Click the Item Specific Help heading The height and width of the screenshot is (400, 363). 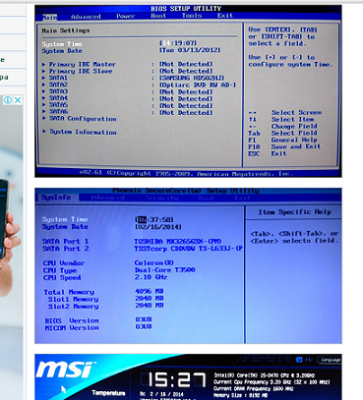pos(295,212)
